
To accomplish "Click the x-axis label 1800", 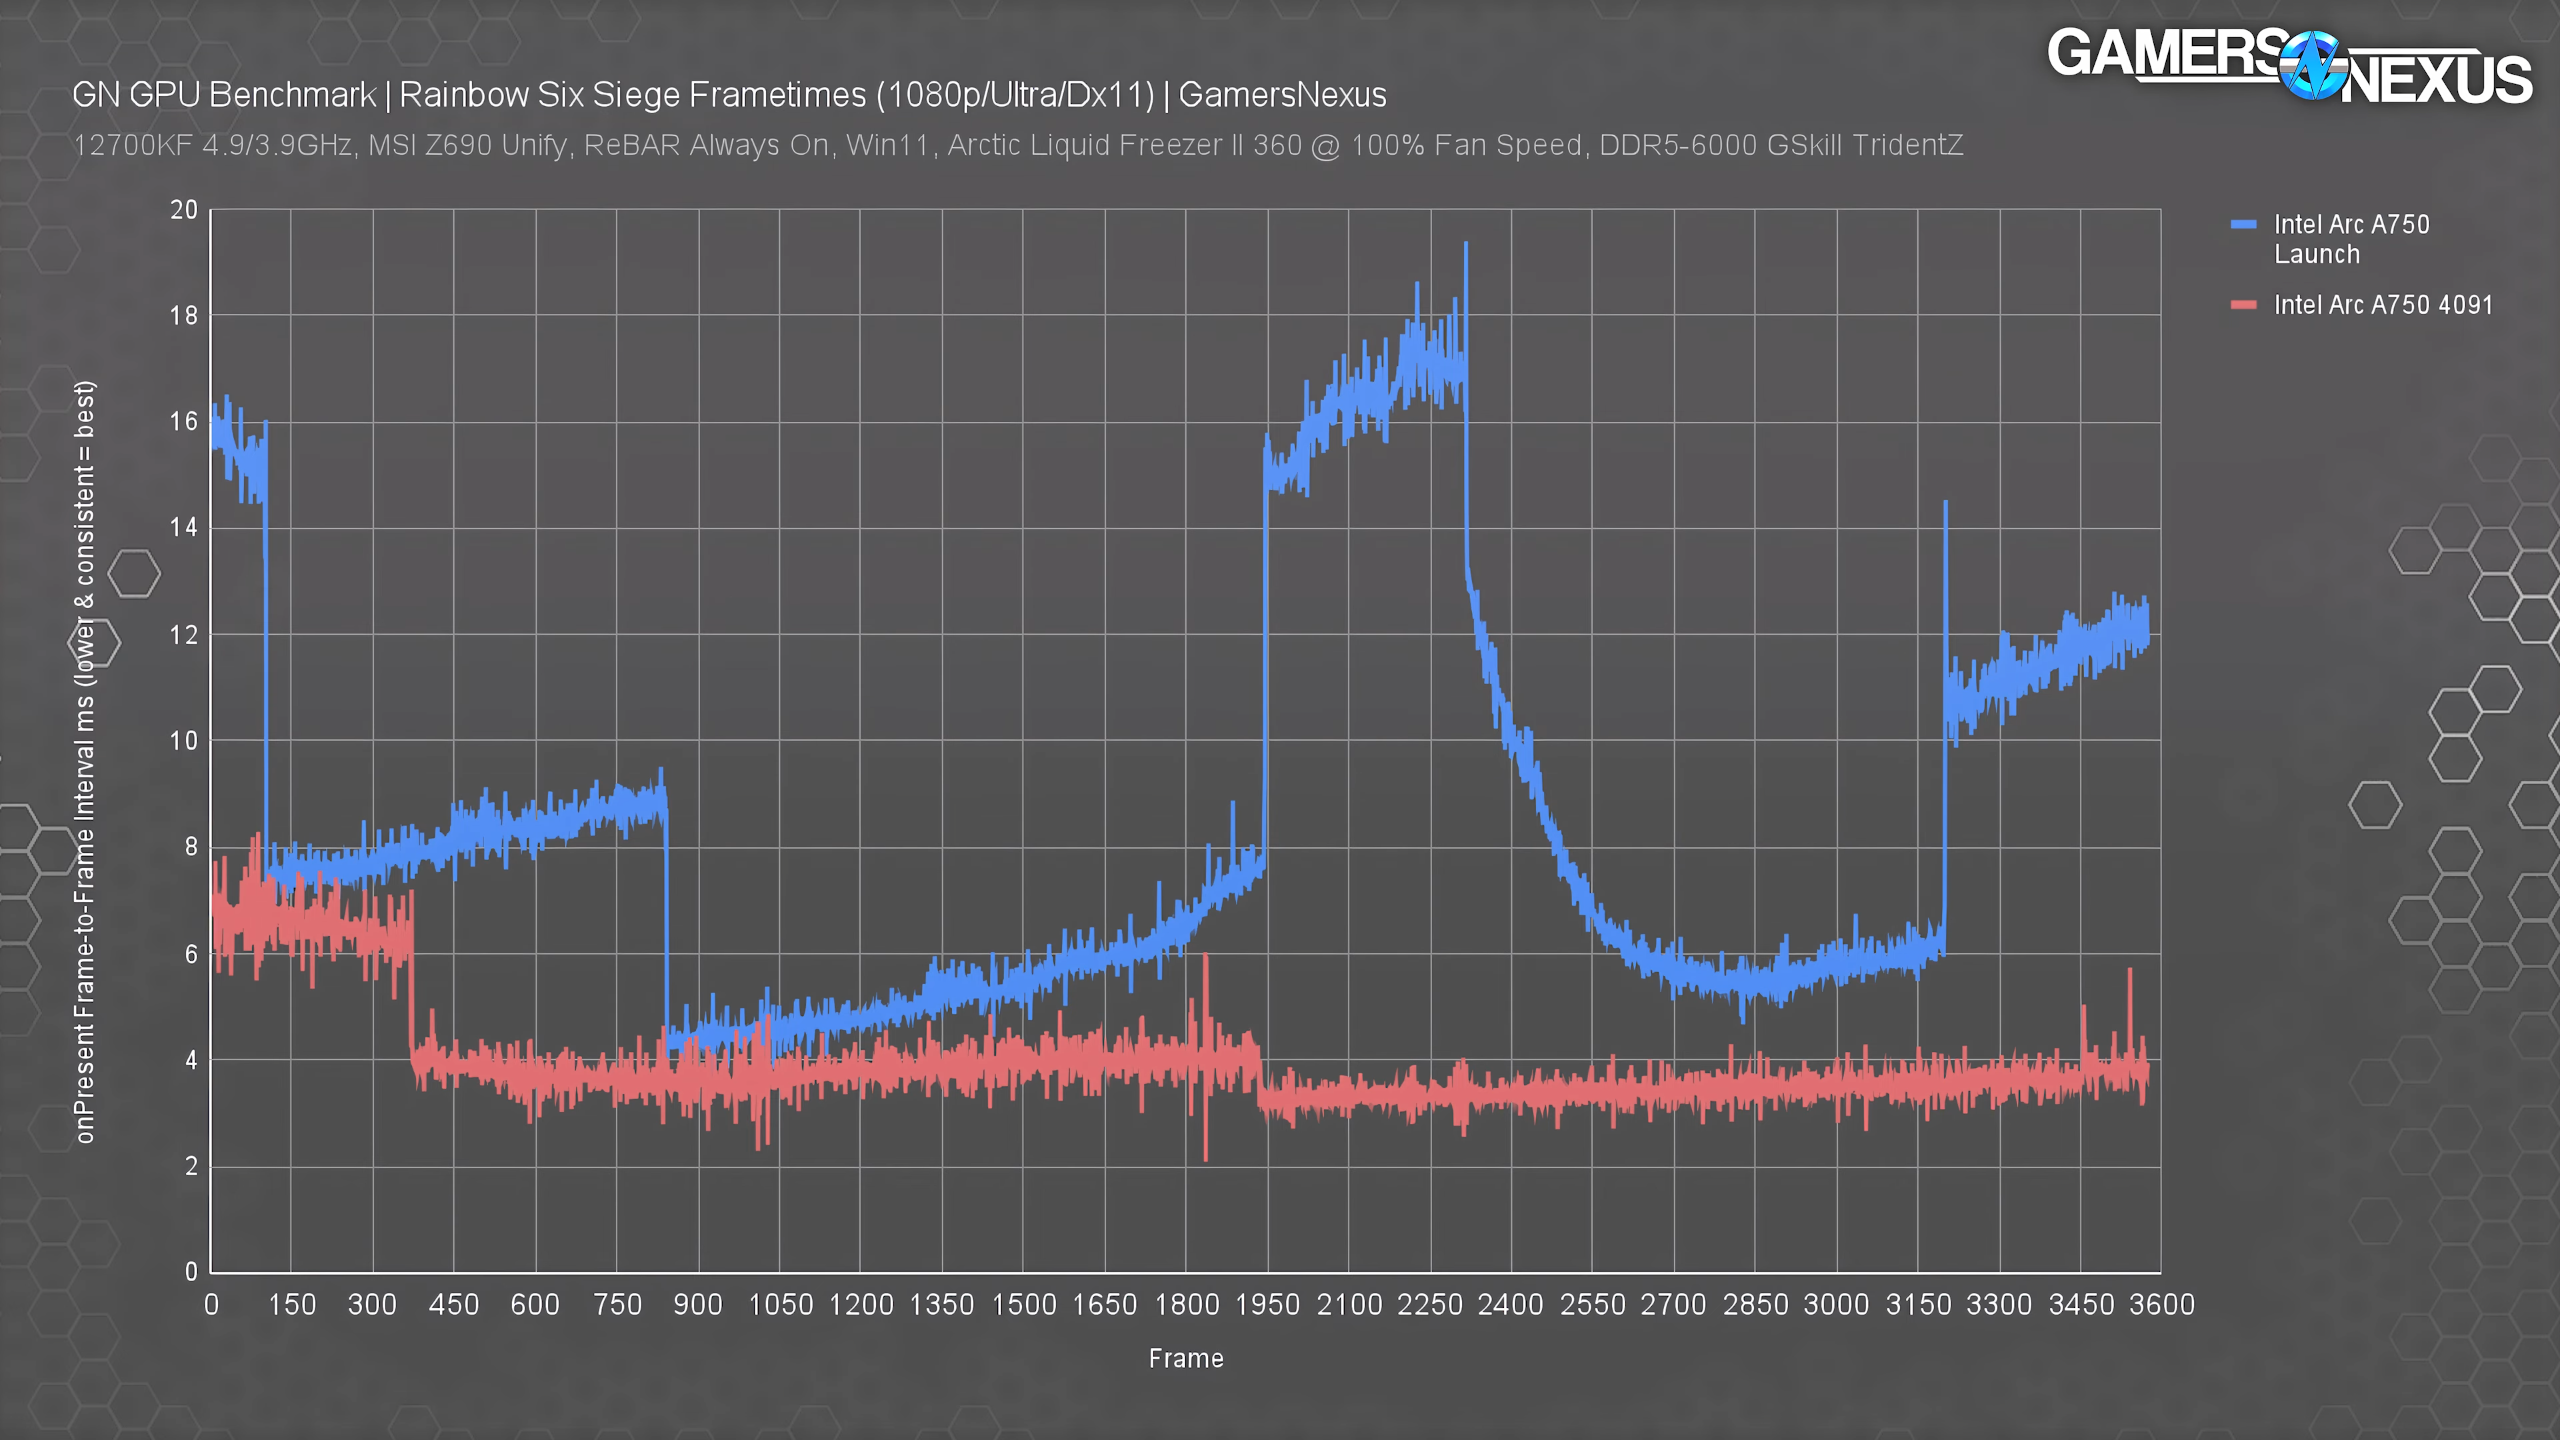I will [1187, 1305].
